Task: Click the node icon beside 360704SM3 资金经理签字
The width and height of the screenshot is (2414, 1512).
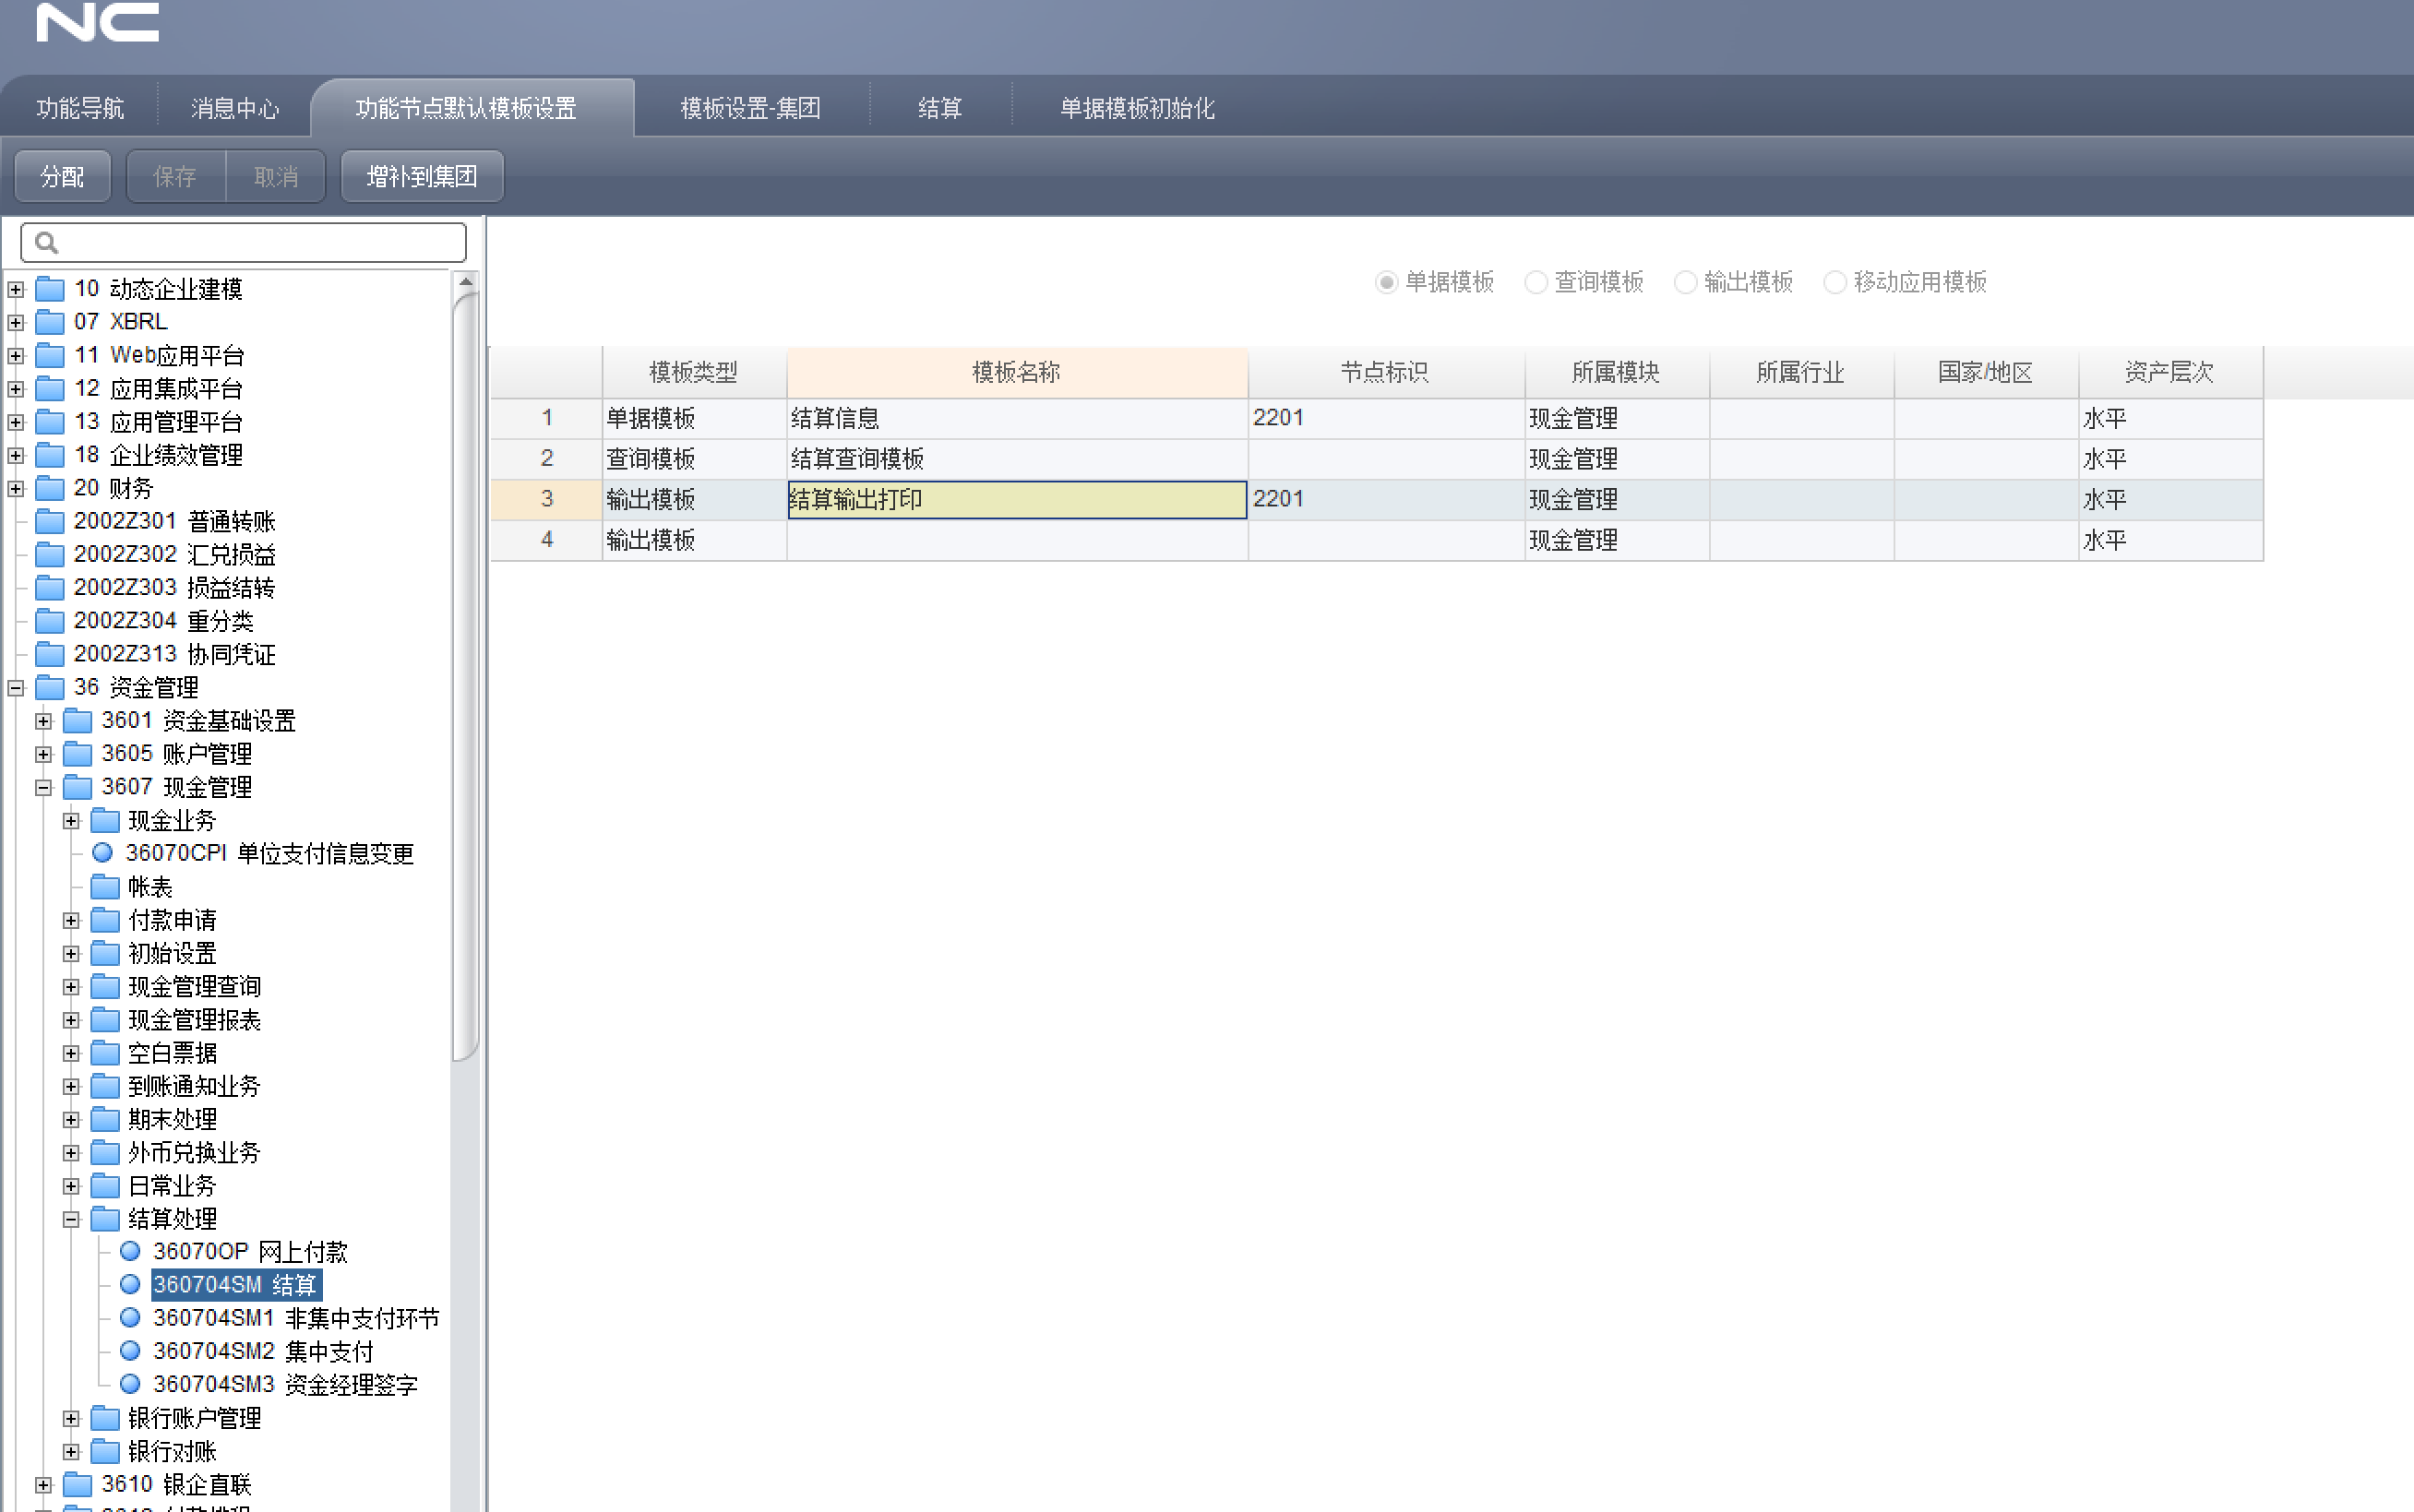Action: pos(130,1384)
